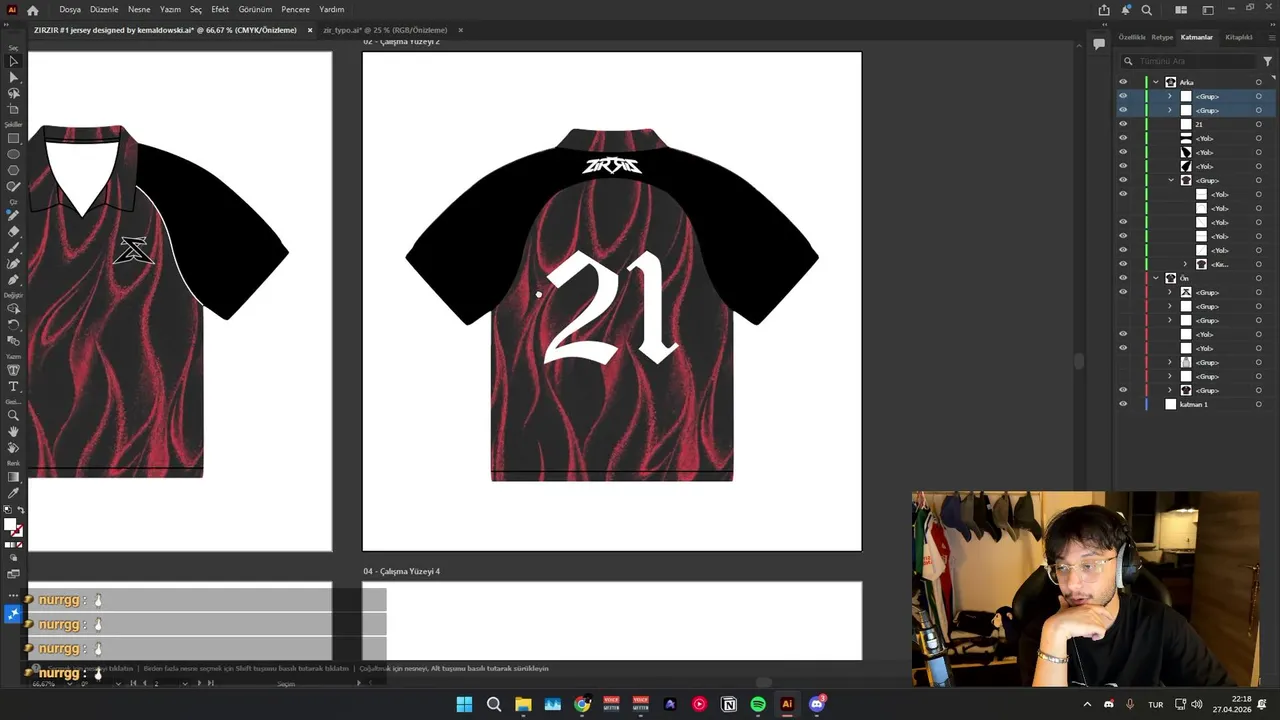Open the Layers panel hamburger menu
1280x720 pixels.
(1271, 37)
